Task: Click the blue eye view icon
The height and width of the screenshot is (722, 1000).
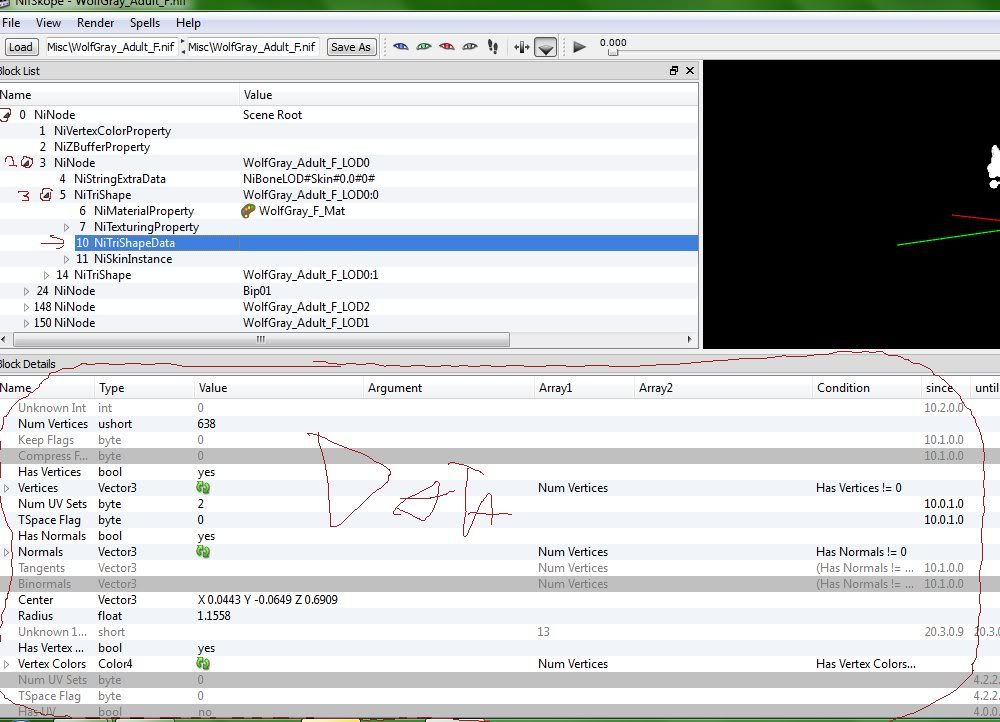Action: click(x=401, y=47)
